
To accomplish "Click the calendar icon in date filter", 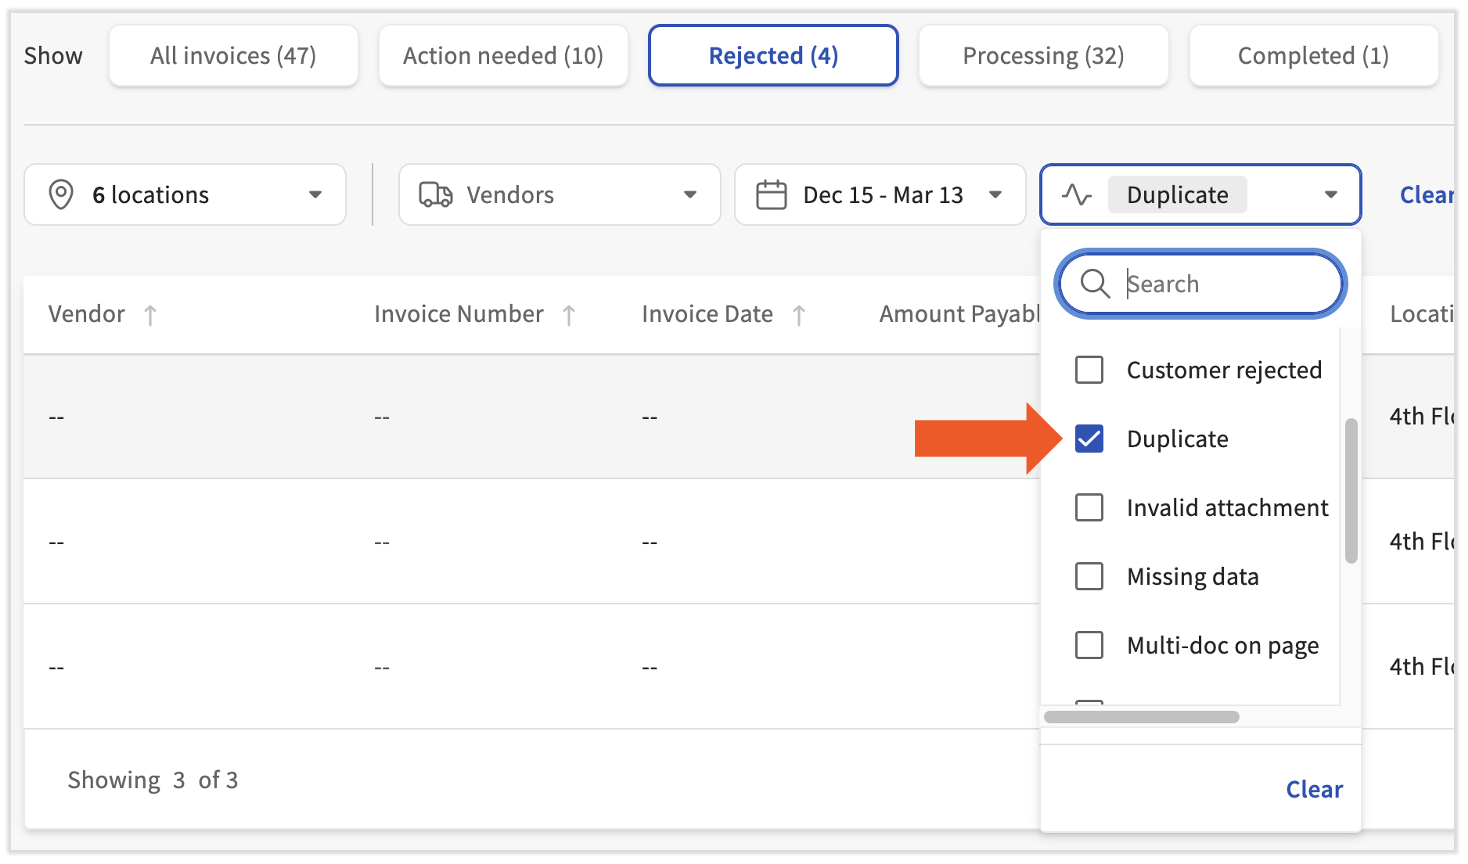I will click(x=771, y=195).
